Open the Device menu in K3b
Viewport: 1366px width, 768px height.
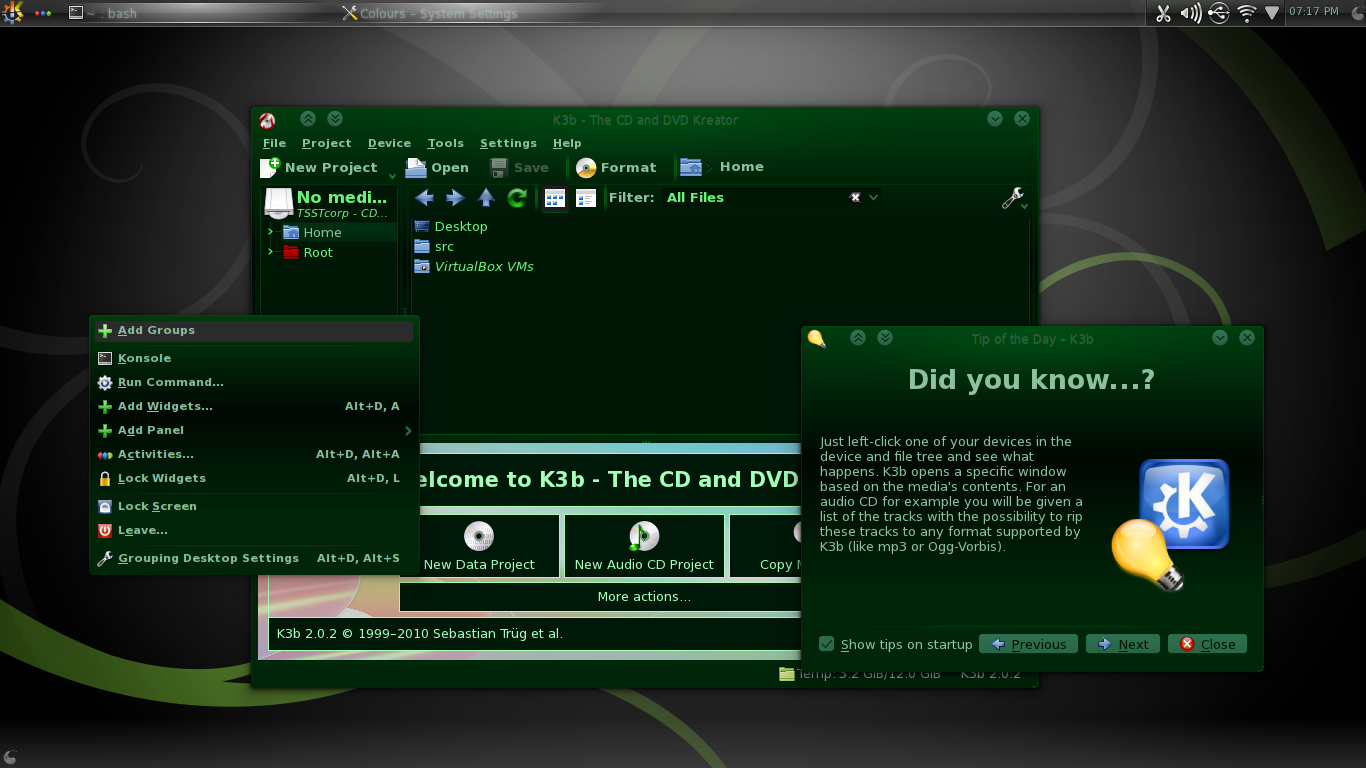[389, 143]
